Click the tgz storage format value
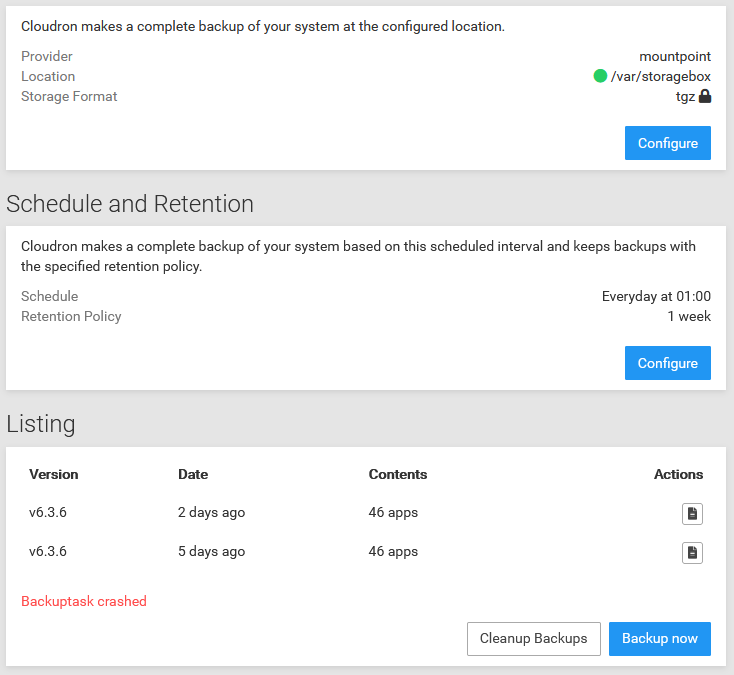 point(685,97)
